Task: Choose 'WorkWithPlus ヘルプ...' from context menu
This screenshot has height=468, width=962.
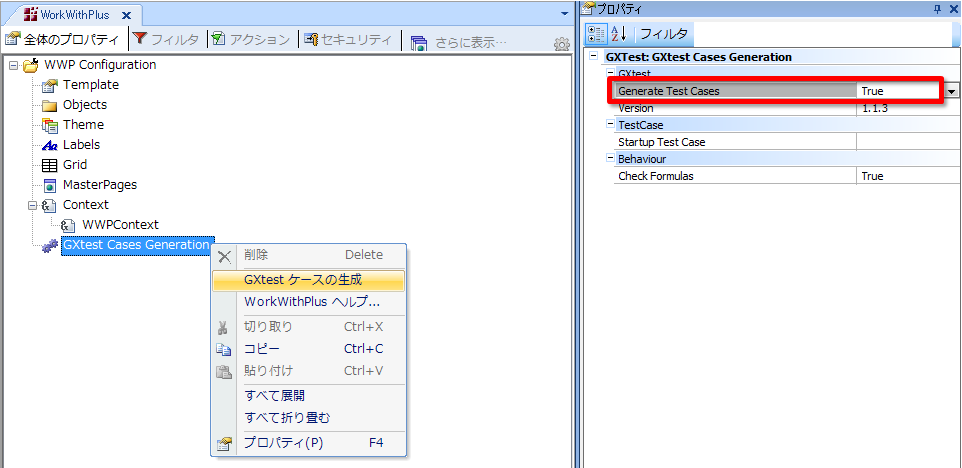Action: point(312,302)
